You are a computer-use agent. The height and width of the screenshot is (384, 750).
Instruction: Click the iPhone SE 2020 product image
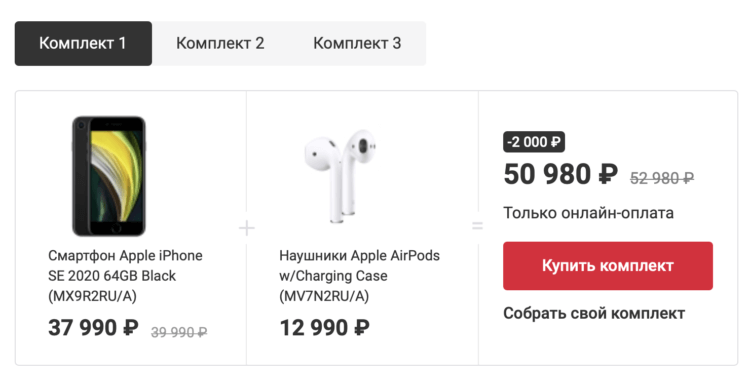(109, 176)
